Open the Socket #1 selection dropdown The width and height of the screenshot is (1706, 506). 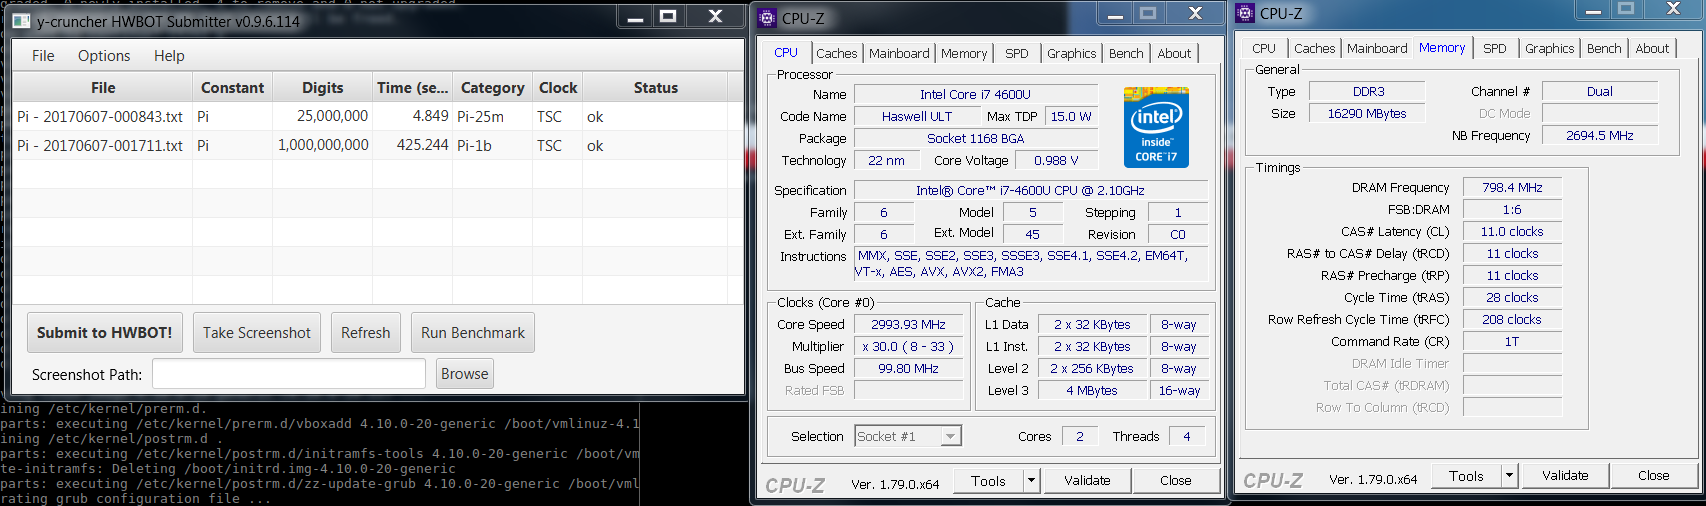[x=907, y=436]
